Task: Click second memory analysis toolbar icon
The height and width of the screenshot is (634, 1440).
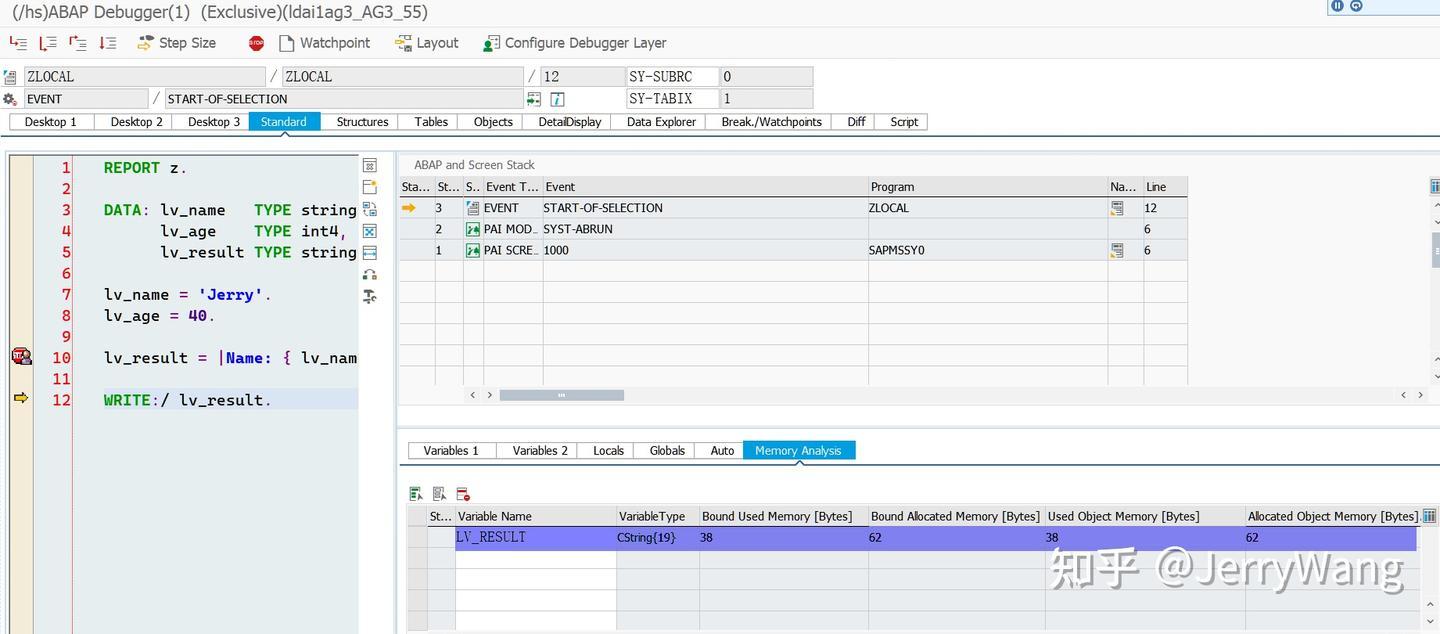Action: (440, 494)
